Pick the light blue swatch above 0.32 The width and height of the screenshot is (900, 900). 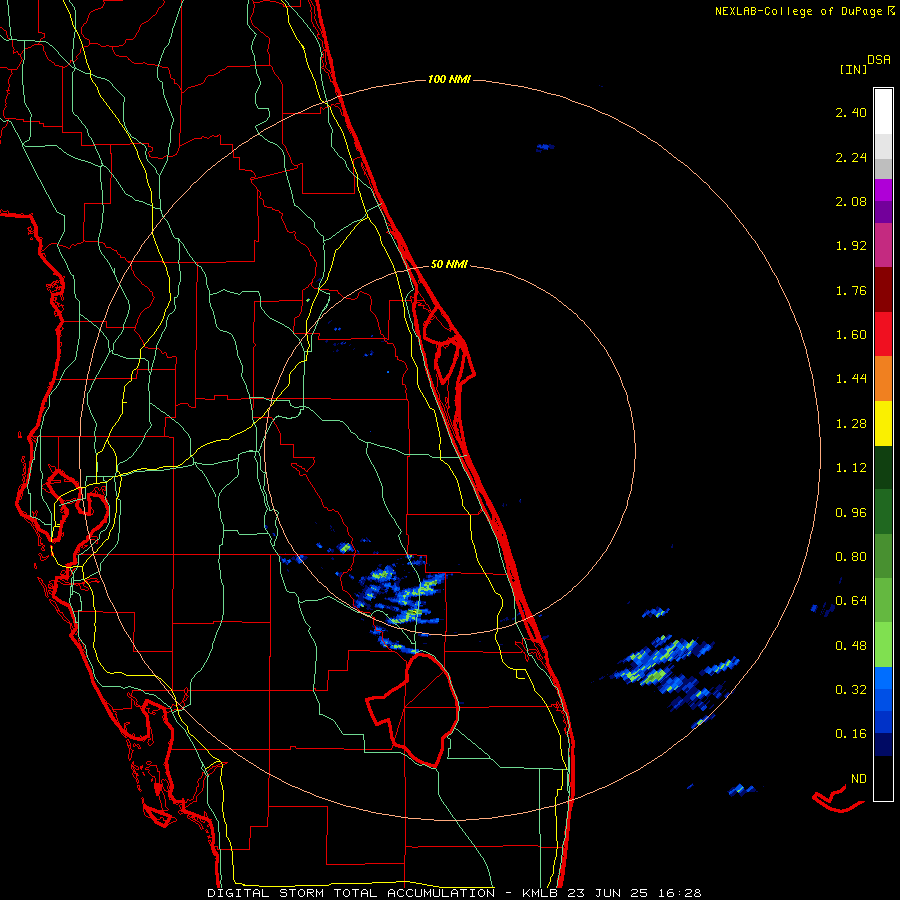click(x=883, y=678)
